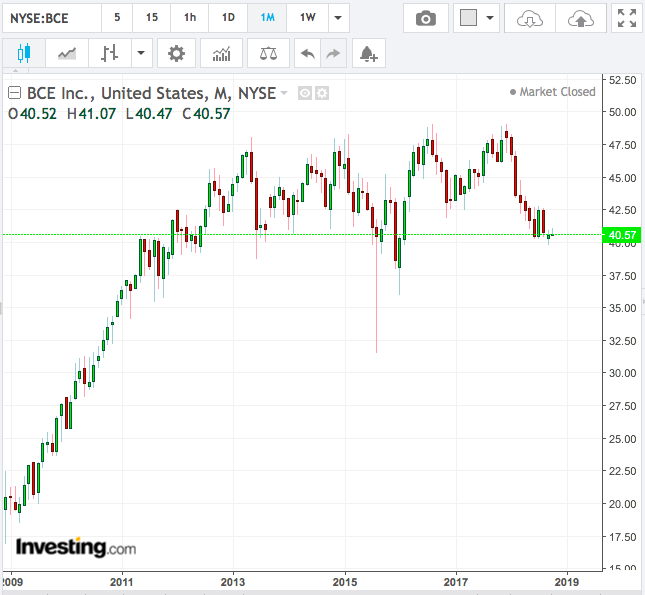The height and width of the screenshot is (595, 645).
Task: Select the bar chart style
Action: point(110,53)
